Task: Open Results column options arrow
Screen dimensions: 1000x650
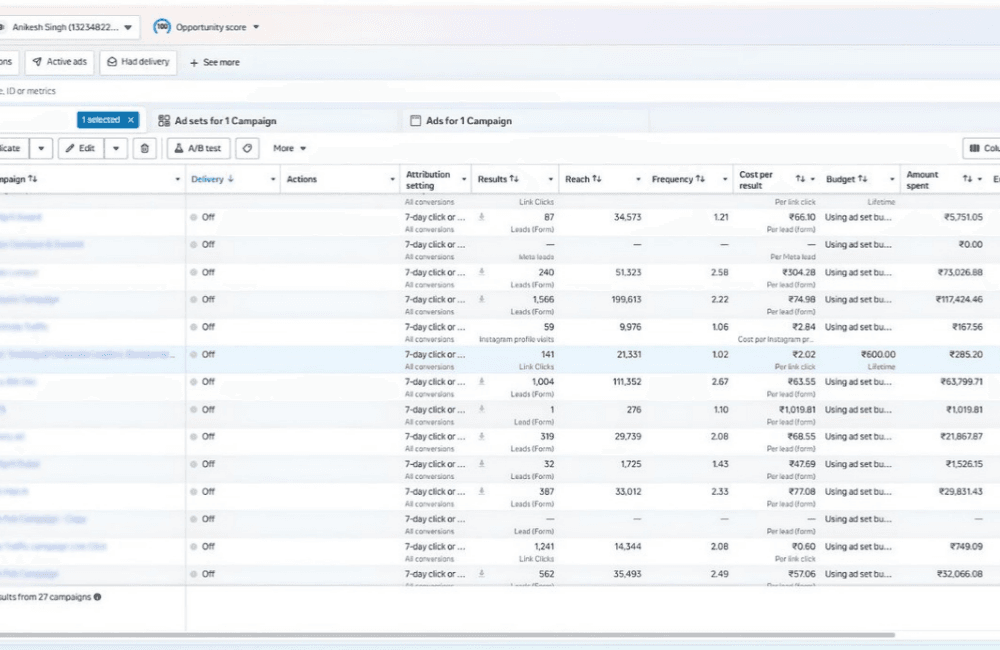Action: click(x=550, y=179)
